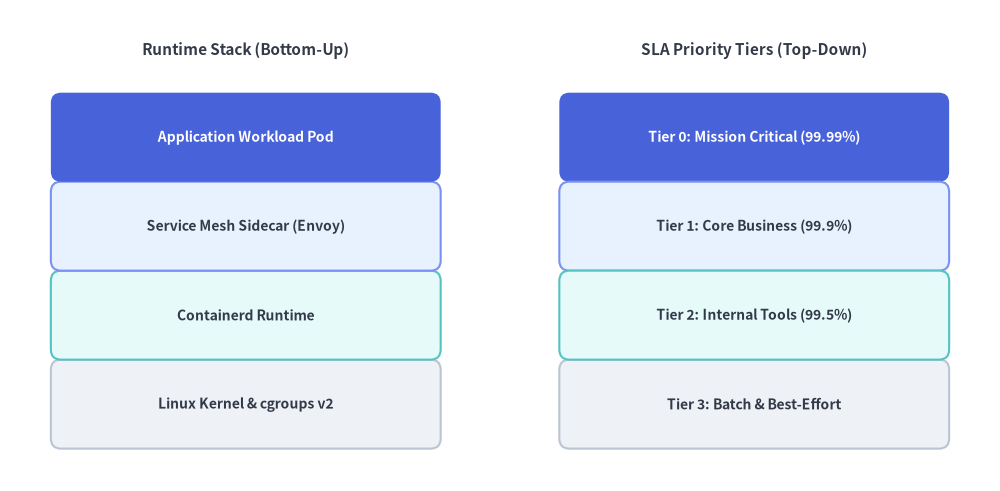
Task: Select the Tier 0: Mission Critical block
Action: 754,137
